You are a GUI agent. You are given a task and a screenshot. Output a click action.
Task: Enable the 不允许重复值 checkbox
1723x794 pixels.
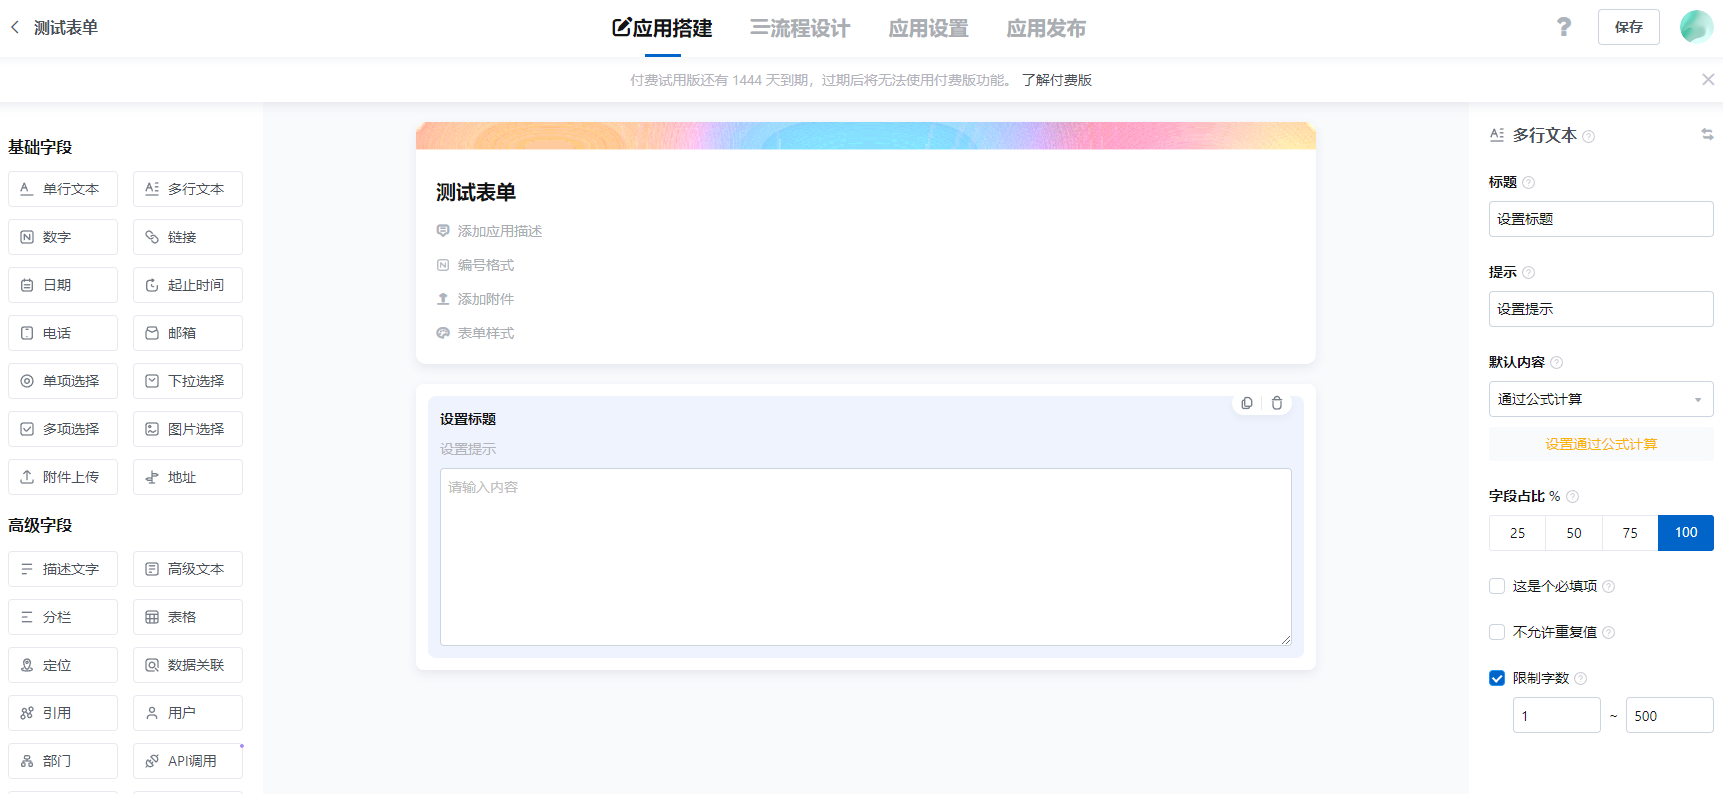tap(1497, 632)
